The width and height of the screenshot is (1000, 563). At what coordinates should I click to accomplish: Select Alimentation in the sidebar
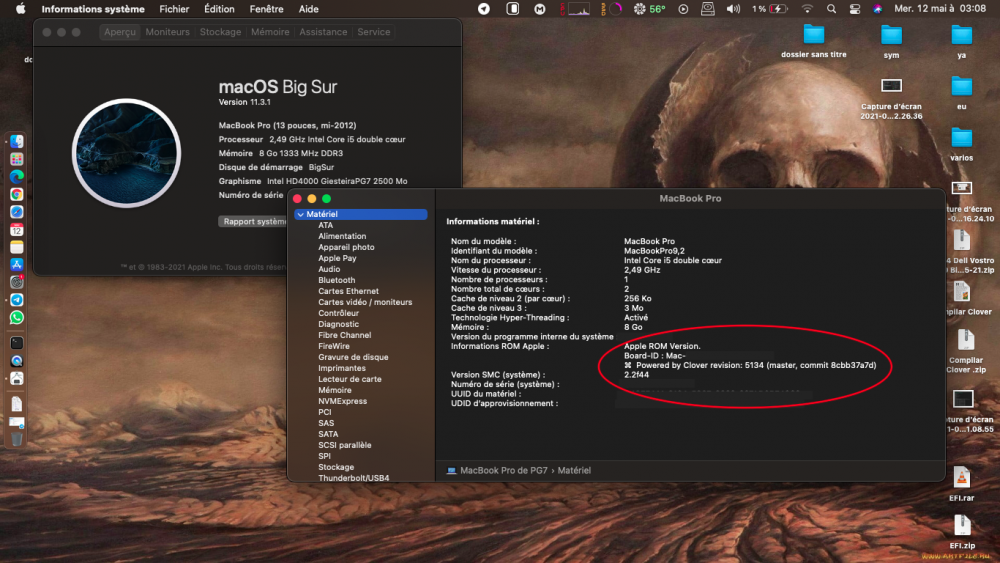(342, 236)
